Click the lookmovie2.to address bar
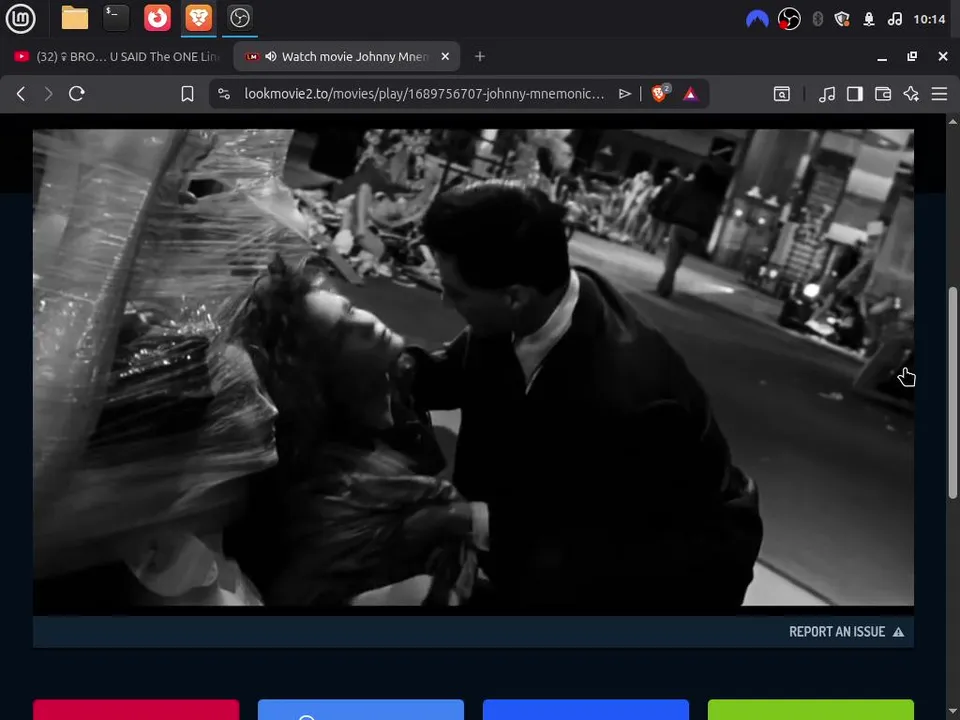 (424, 94)
